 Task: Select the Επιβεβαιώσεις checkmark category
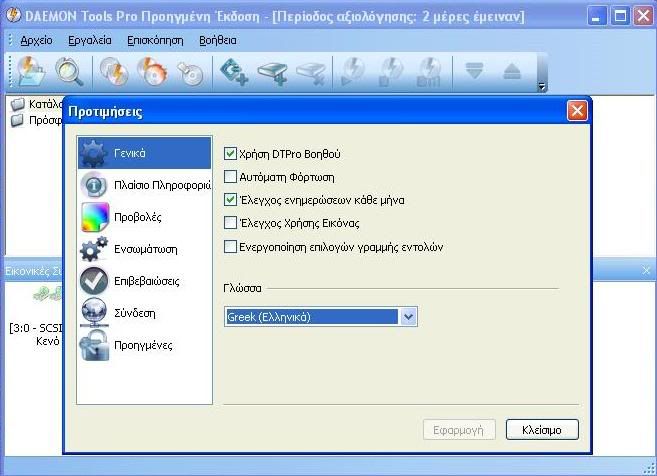pyautogui.click(x=145, y=281)
